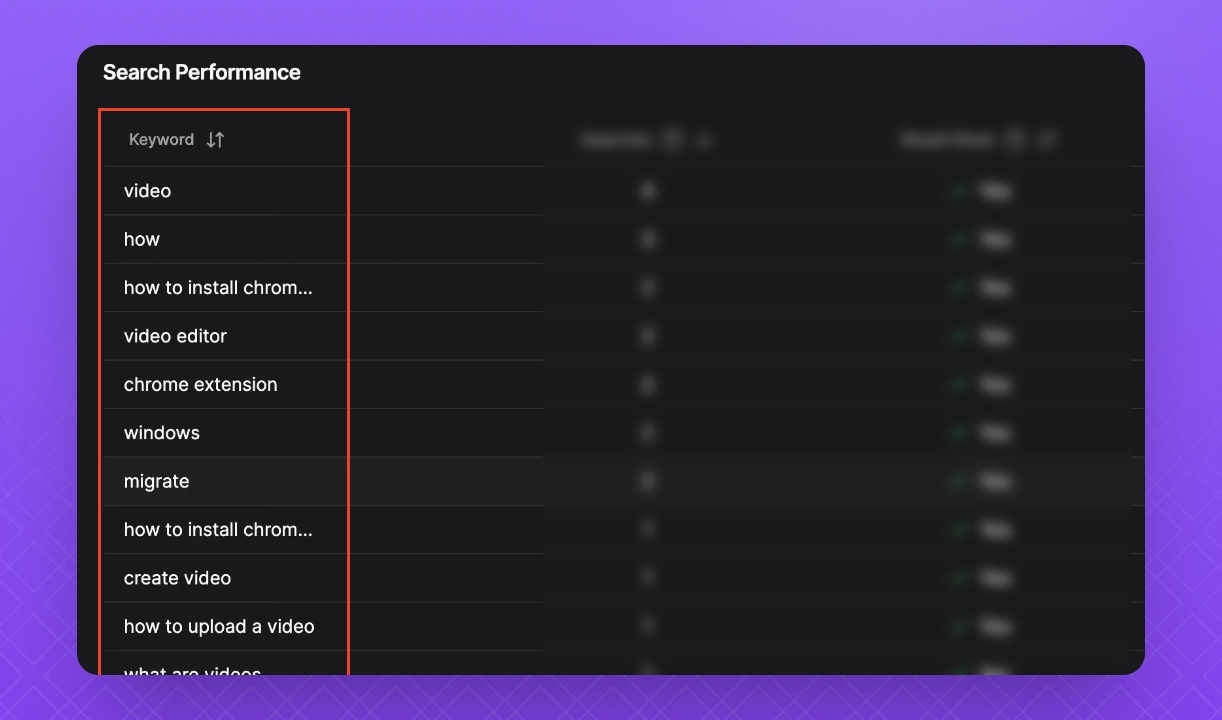
Task: Click the sort arrows beside Keyword
Action: tap(215, 140)
